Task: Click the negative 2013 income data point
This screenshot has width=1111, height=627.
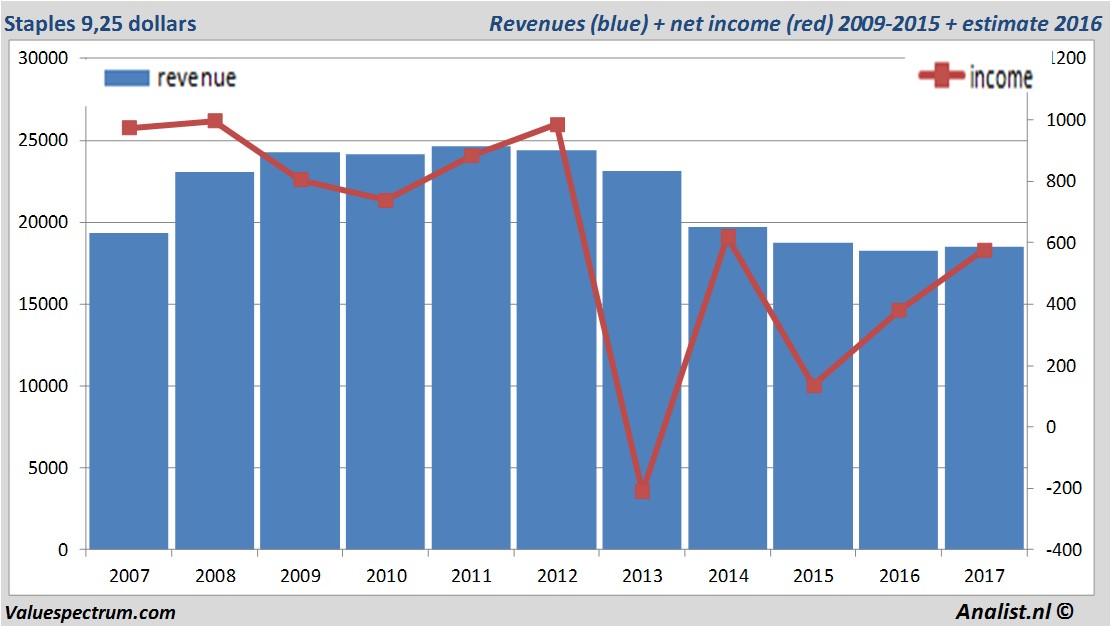Action: [x=642, y=490]
